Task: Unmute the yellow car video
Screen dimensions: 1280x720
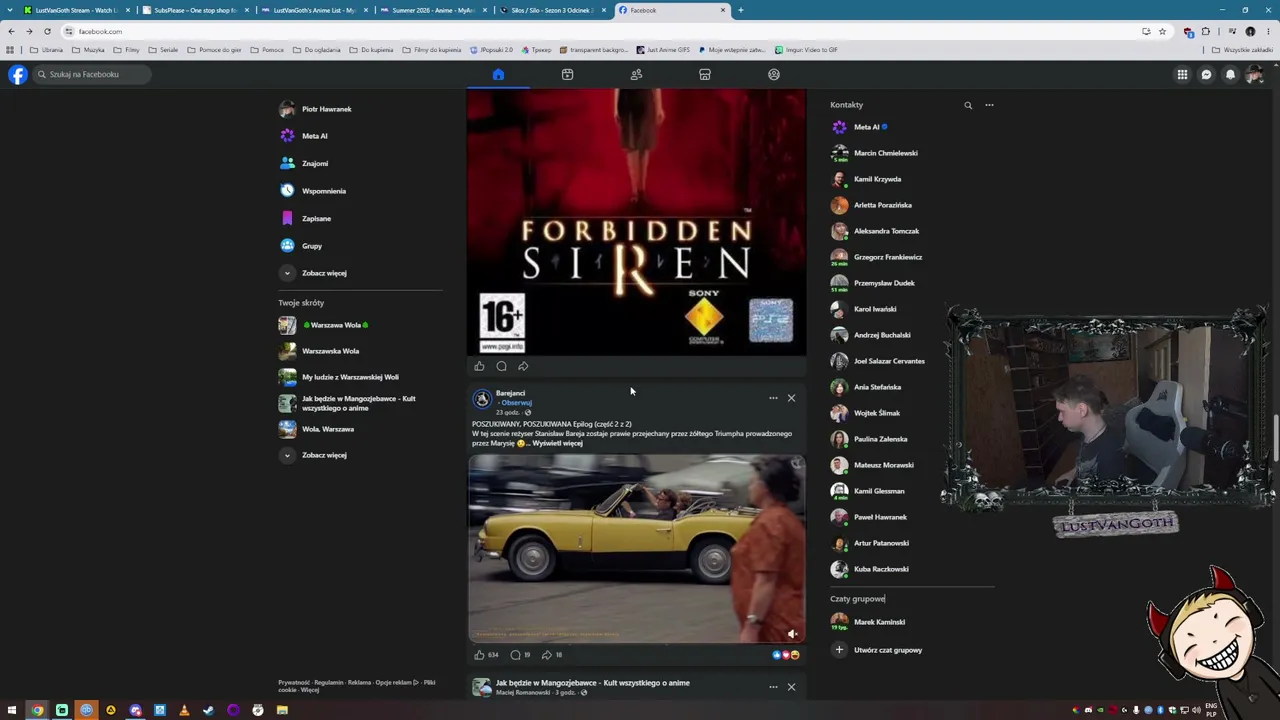Action: (792, 634)
